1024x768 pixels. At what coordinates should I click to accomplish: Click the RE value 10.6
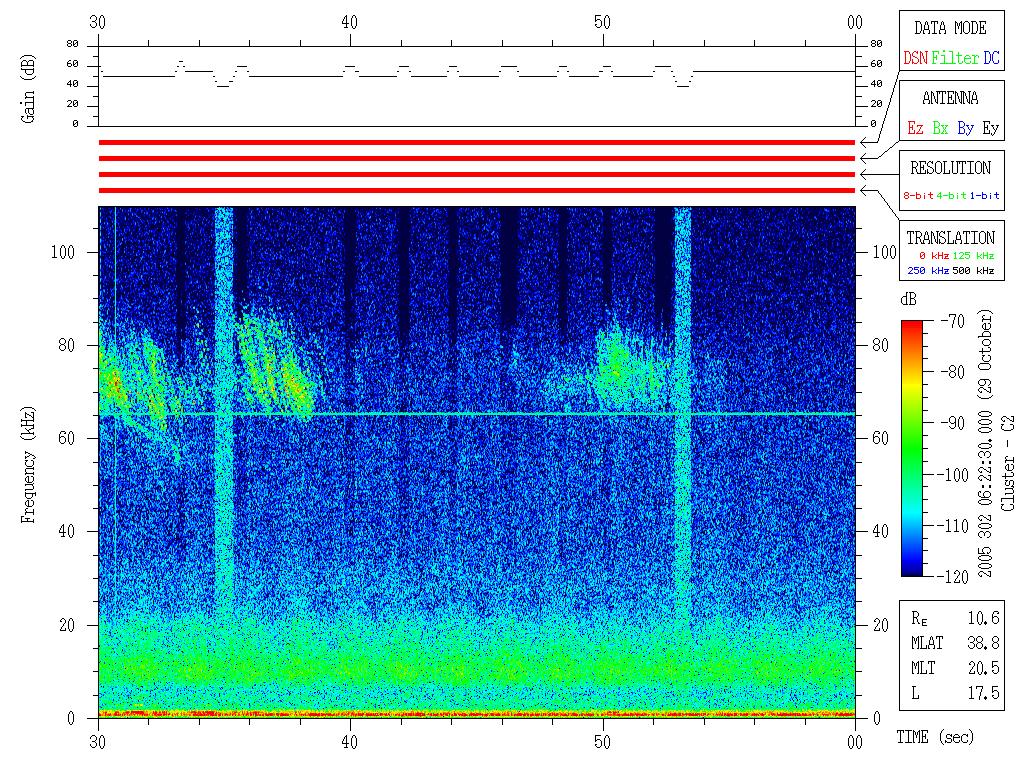point(983,618)
